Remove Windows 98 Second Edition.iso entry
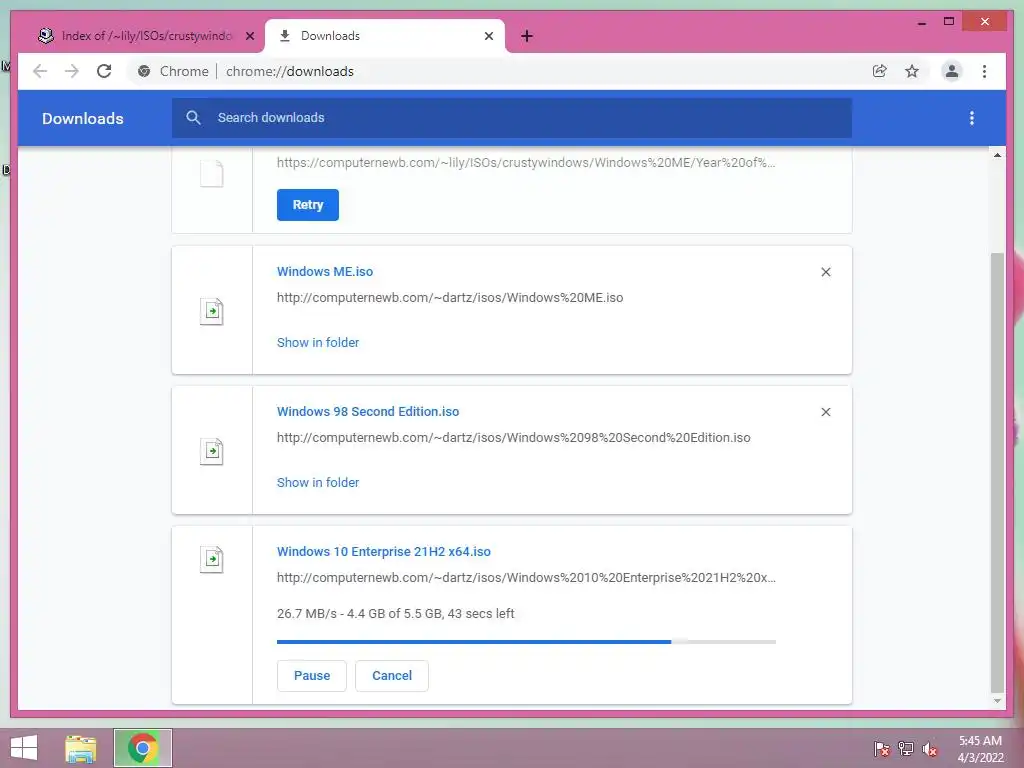 click(825, 412)
